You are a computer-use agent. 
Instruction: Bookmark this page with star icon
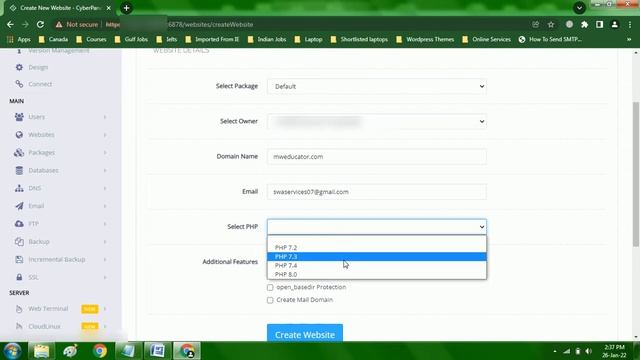(551, 24)
